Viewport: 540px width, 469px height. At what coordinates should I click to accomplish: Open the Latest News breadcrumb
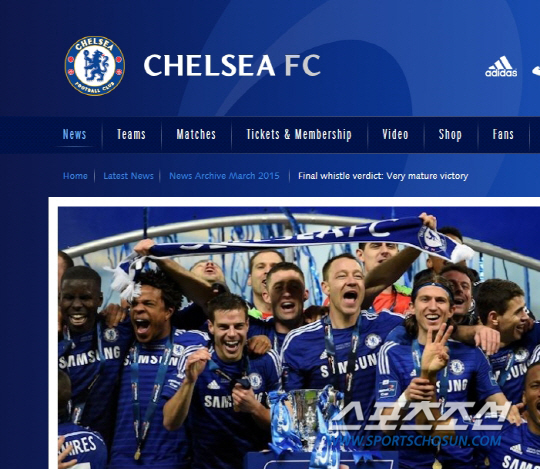(x=128, y=176)
